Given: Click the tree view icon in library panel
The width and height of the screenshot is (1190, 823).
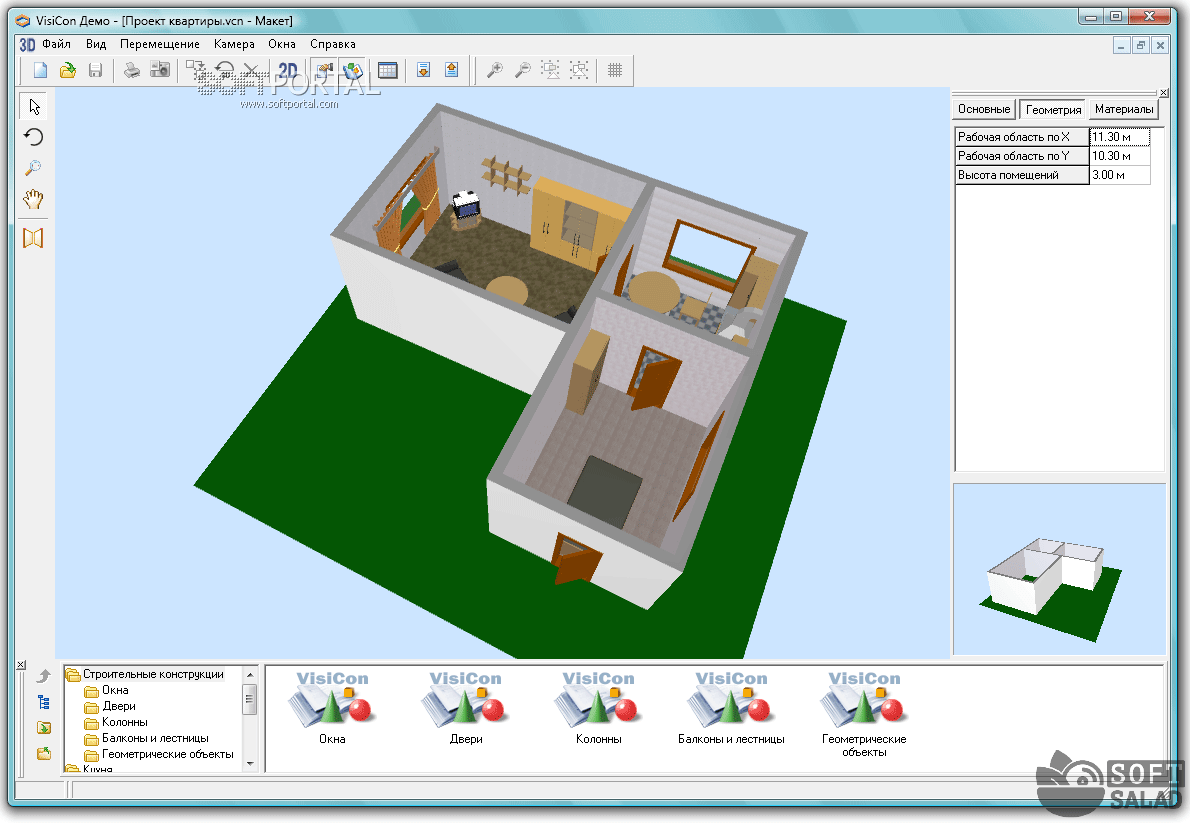Looking at the screenshot, I should click(x=44, y=702).
